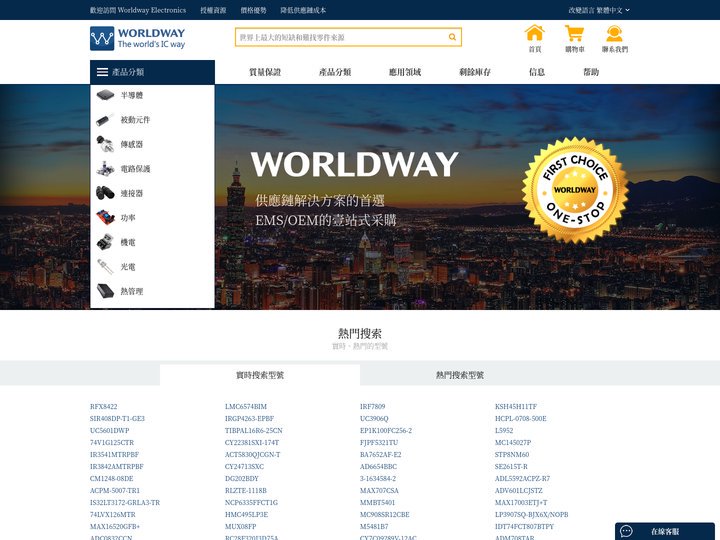This screenshot has width=720, height=540.
Task: Open part number UC3906Q
Action: [374, 418]
